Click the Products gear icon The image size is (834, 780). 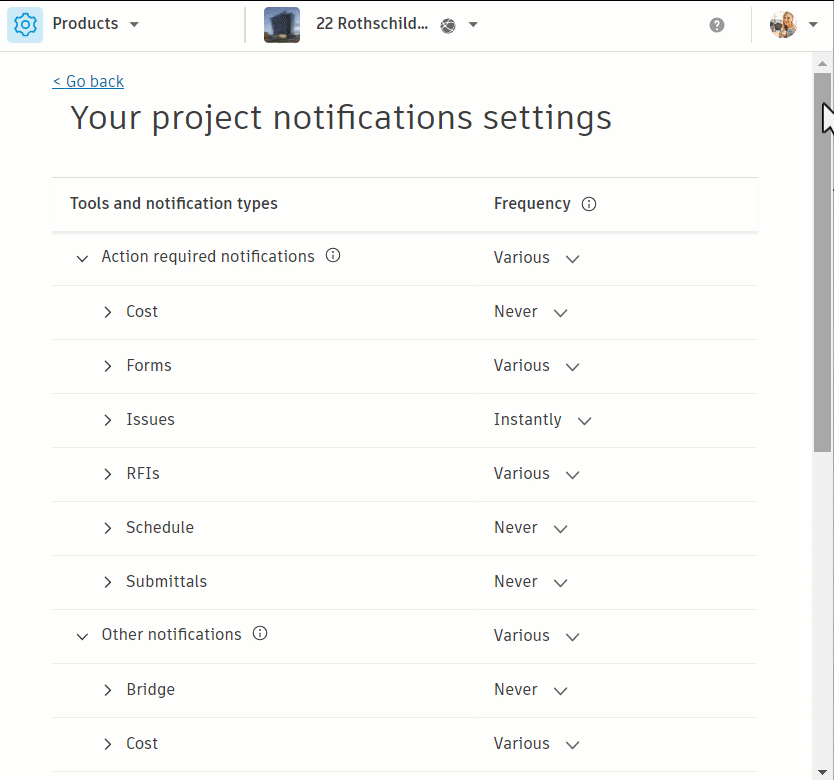(x=25, y=25)
